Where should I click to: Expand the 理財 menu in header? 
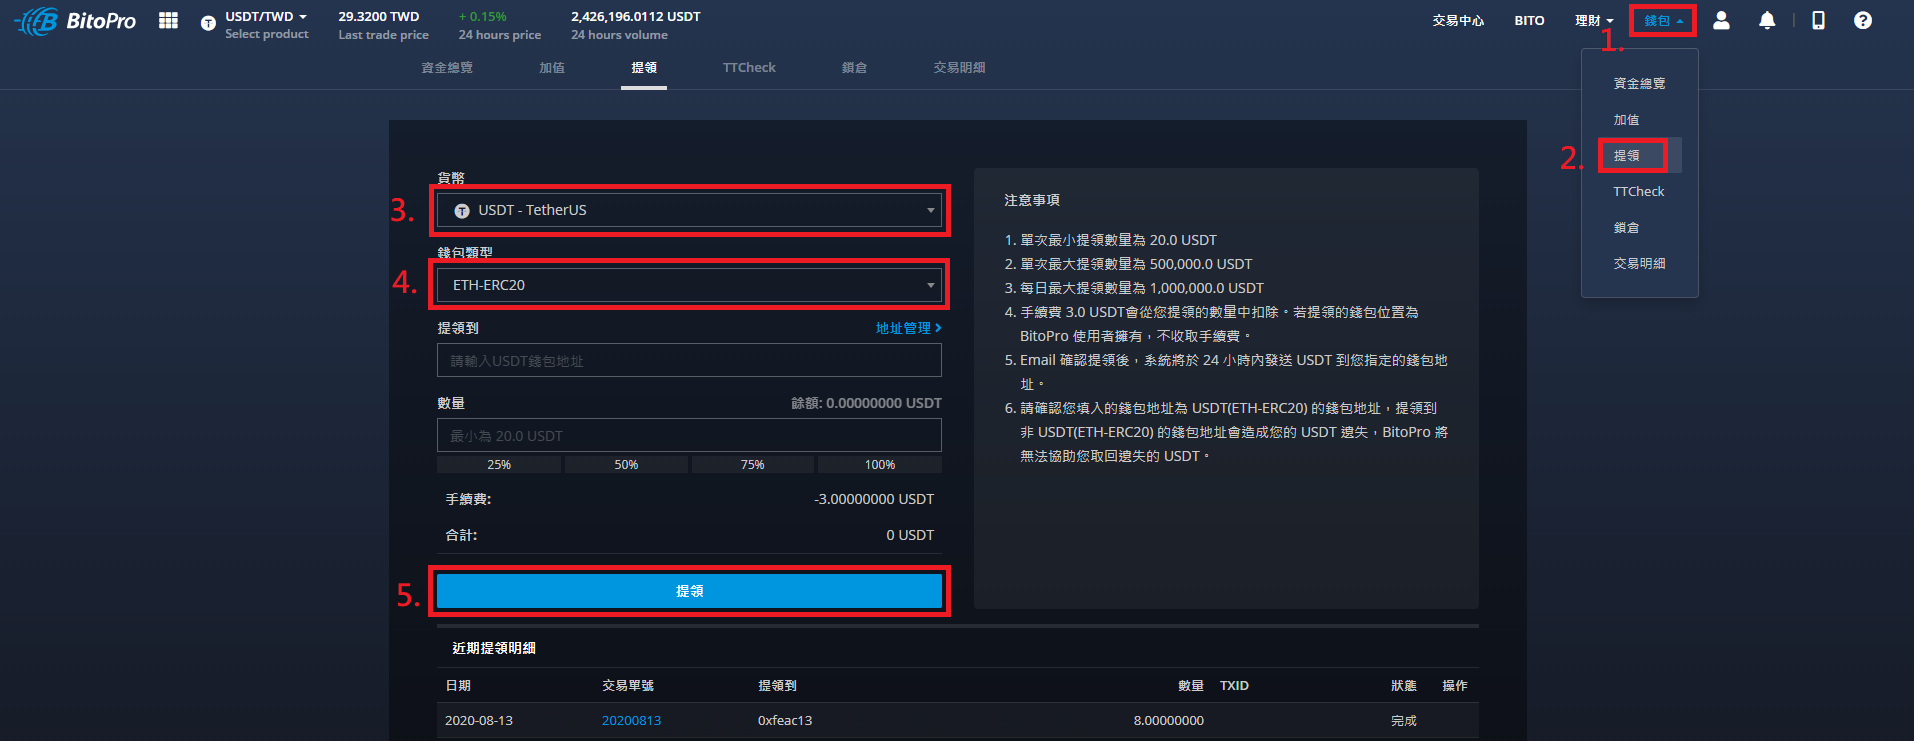click(x=1593, y=21)
